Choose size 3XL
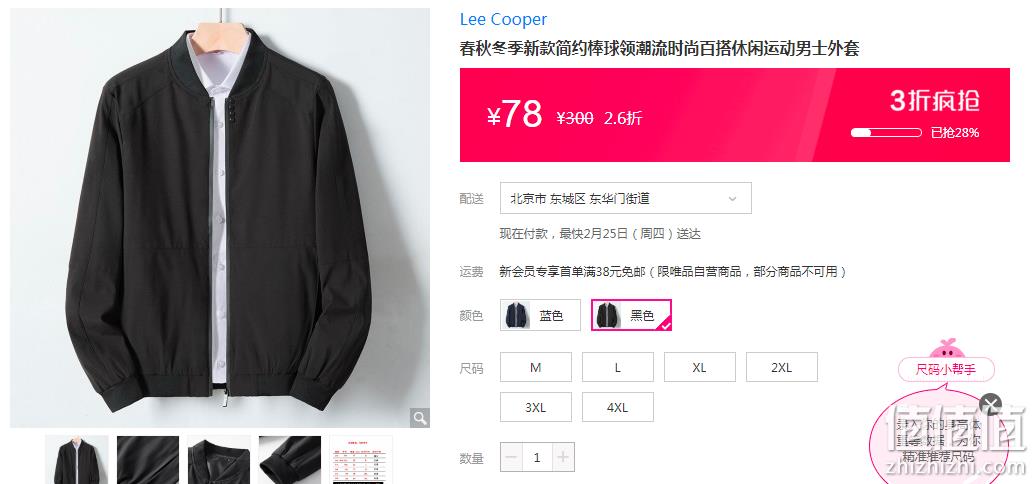Screen dimensions: 1035x484 tap(535, 407)
